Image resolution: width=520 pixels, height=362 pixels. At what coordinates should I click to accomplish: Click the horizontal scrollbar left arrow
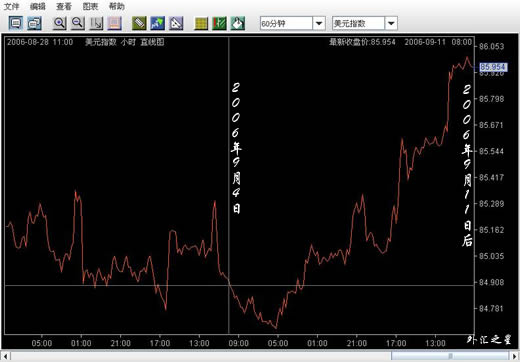click(x=5, y=356)
